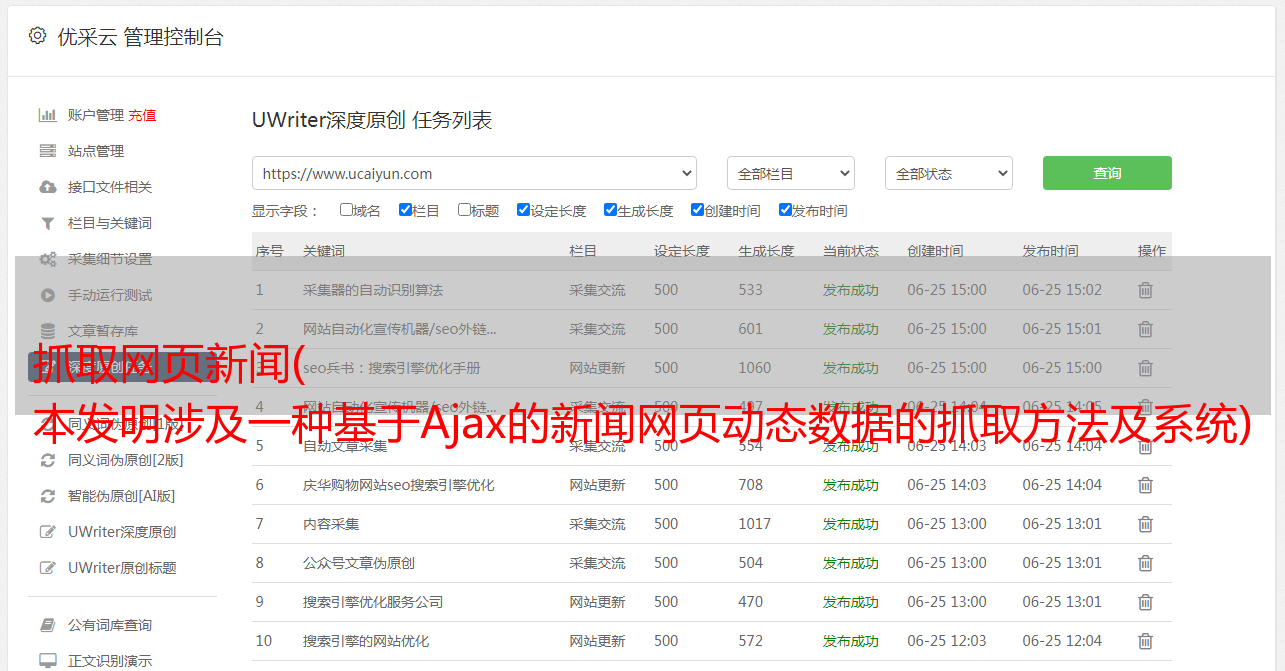Viewport: 1285px width, 671px height.
Task: Select UWriter原创标题 in sidebar
Action: (x=122, y=568)
